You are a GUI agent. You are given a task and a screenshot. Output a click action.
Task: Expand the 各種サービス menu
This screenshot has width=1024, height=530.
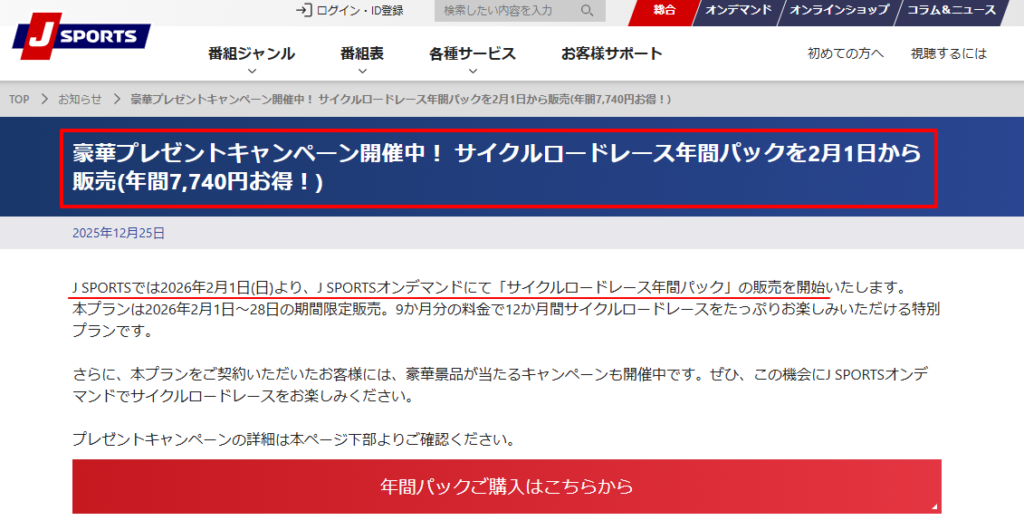tap(472, 54)
